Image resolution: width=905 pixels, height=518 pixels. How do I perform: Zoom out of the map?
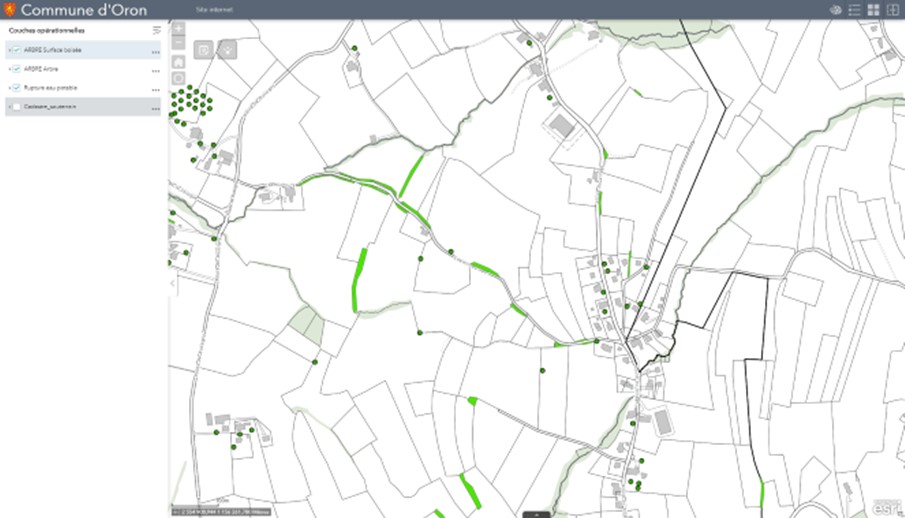[x=179, y=44]
